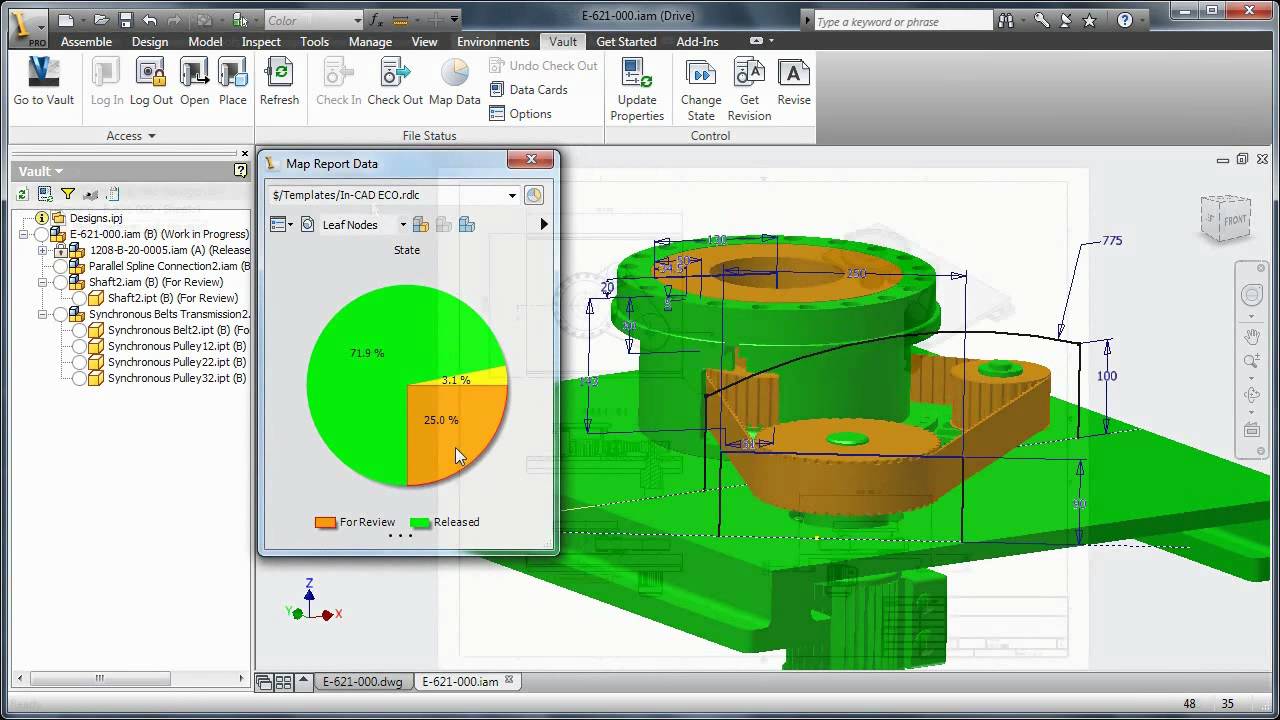Viewport: 1280px width, 720px height.
Task: Toggle status circle for Synchronous Belt2.ipt
Action: point(79,330)
